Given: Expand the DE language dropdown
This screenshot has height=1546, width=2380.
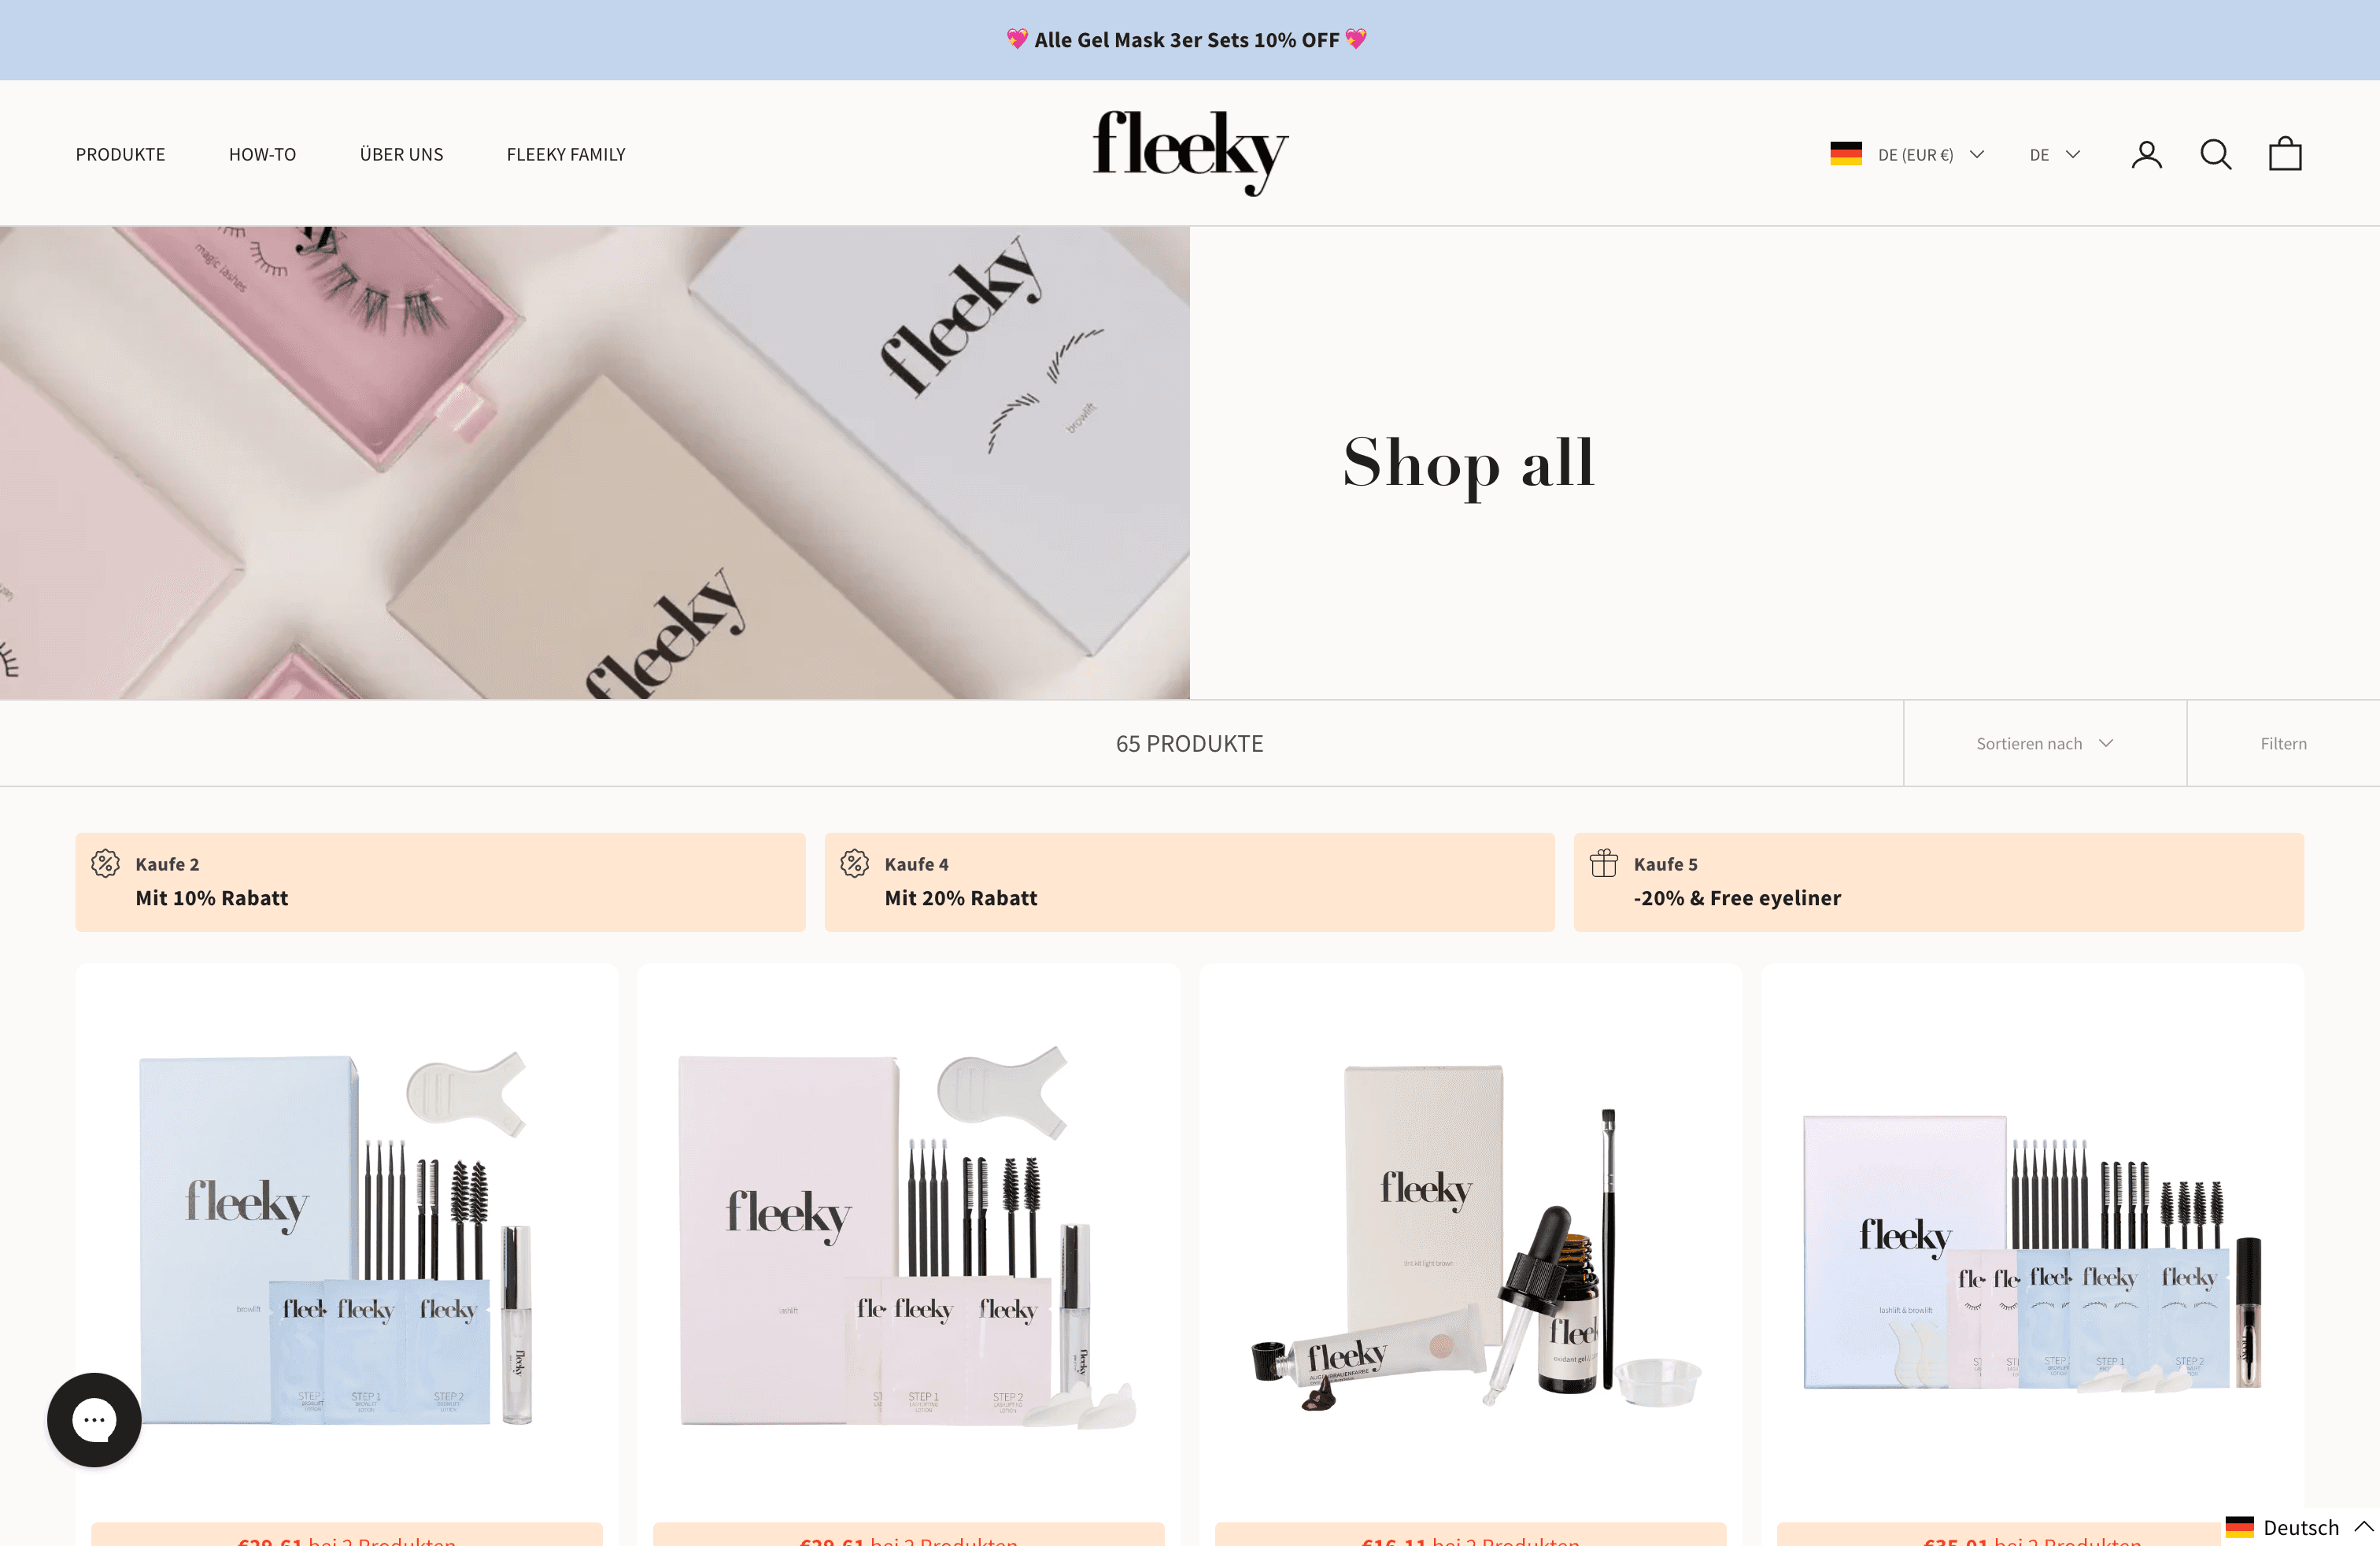Looking at the screenshot, I should click(x=2054, y=155).
